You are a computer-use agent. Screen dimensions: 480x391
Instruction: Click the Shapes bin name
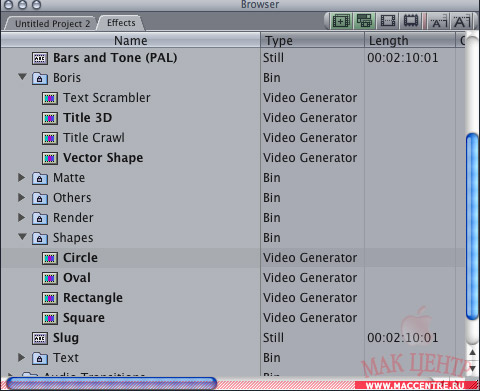click(x=73, y=238)
